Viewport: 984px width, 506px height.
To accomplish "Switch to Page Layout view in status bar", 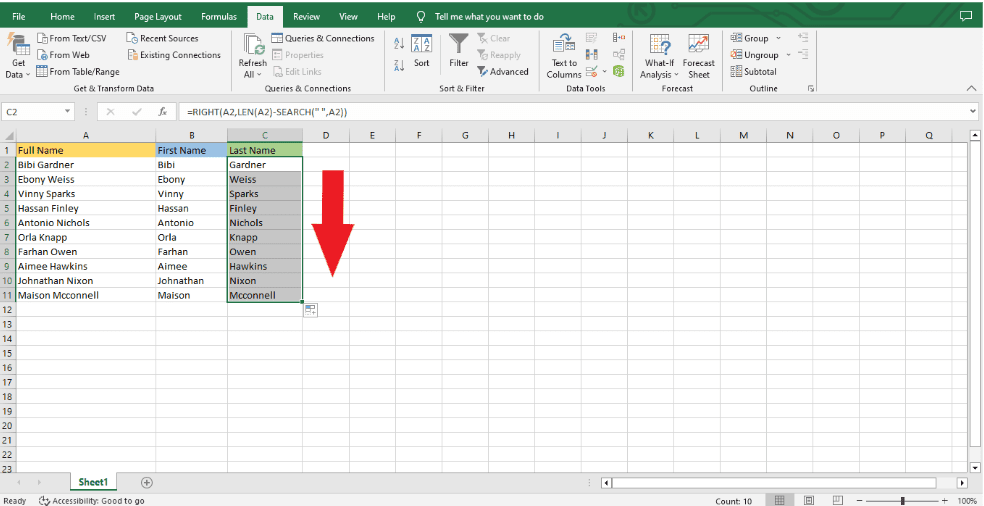I will tap(811, 500).
